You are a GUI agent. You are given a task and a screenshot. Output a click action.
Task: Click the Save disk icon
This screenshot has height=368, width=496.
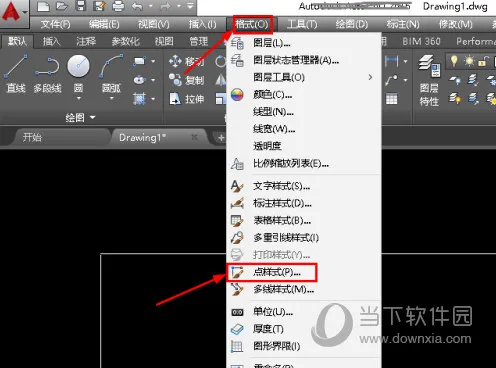(x=81, y=6)
